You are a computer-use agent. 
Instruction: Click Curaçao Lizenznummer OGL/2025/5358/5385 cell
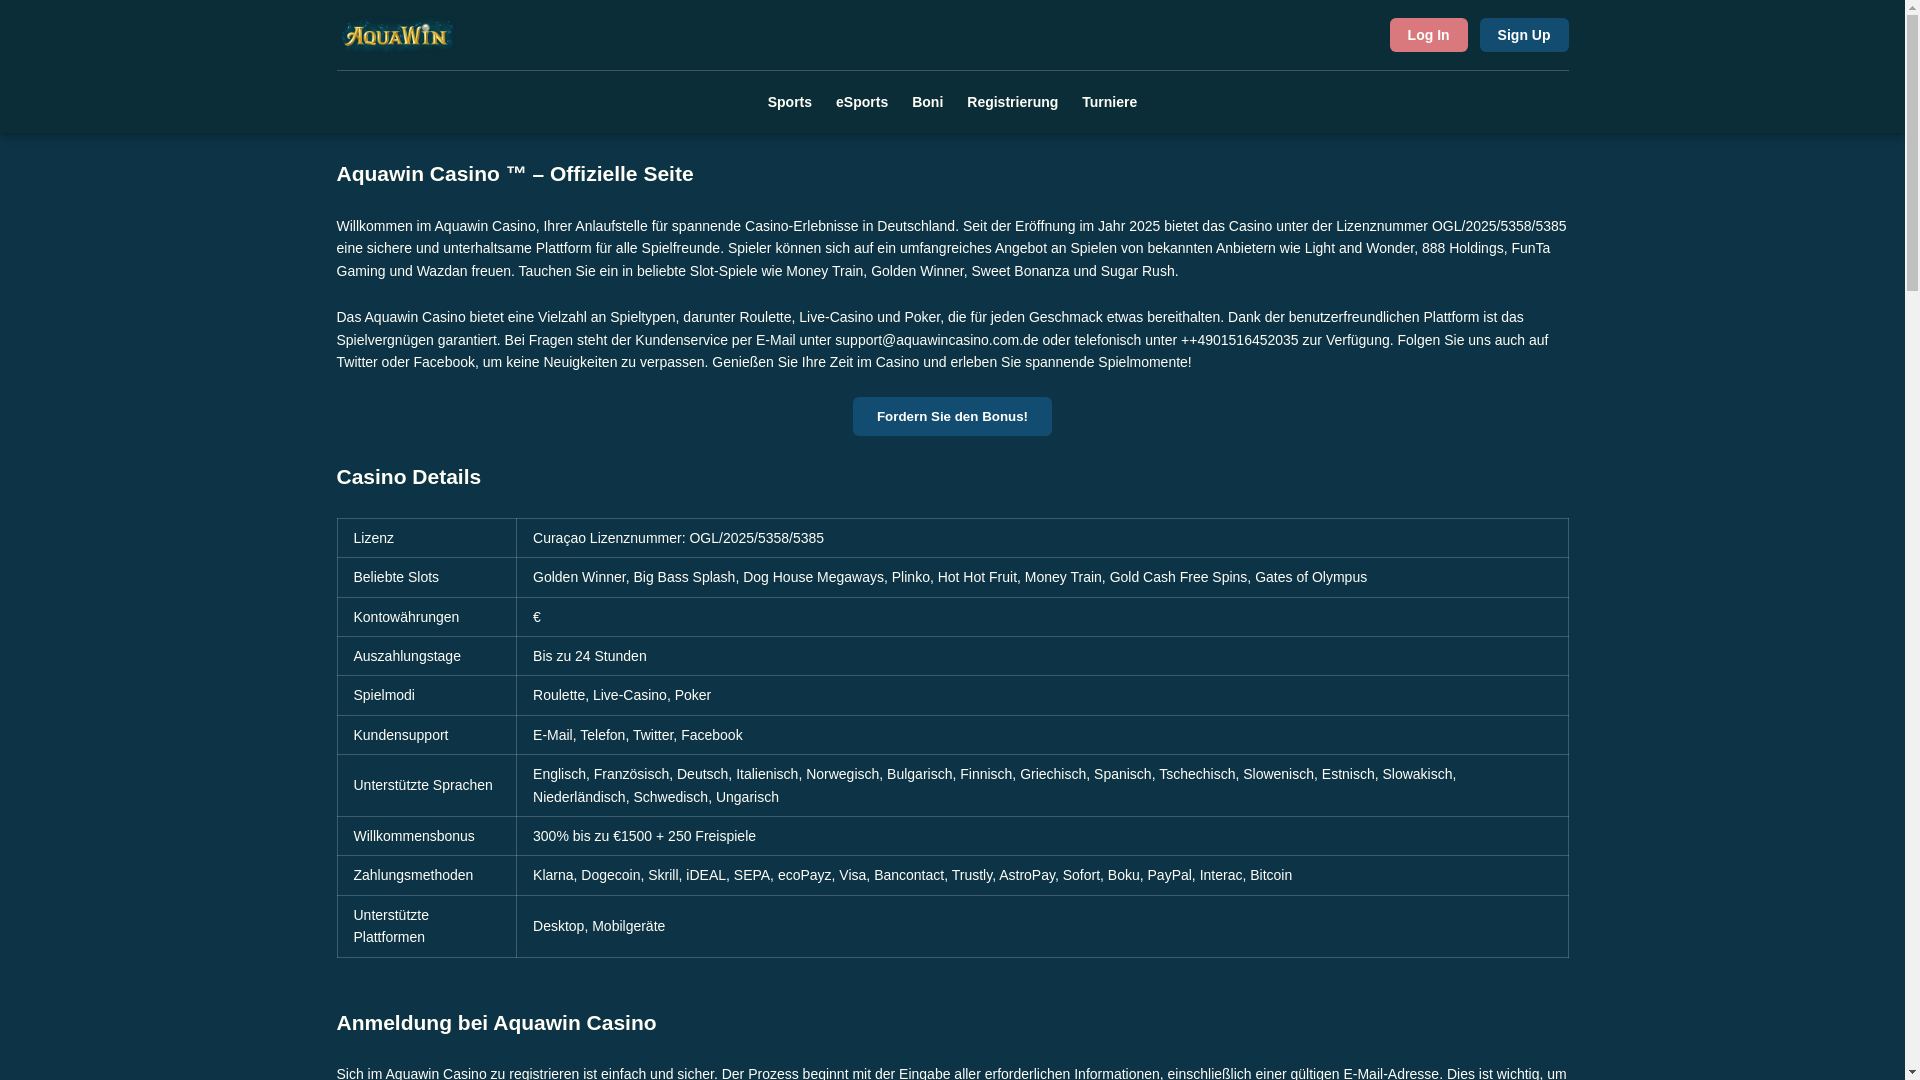coord(1042,538)
